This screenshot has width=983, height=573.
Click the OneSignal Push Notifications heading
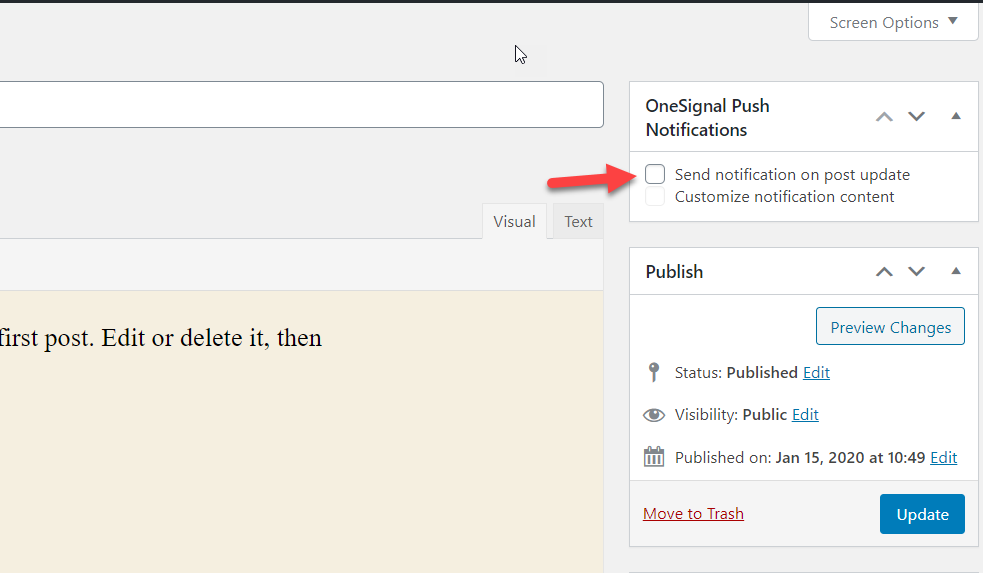707,118
